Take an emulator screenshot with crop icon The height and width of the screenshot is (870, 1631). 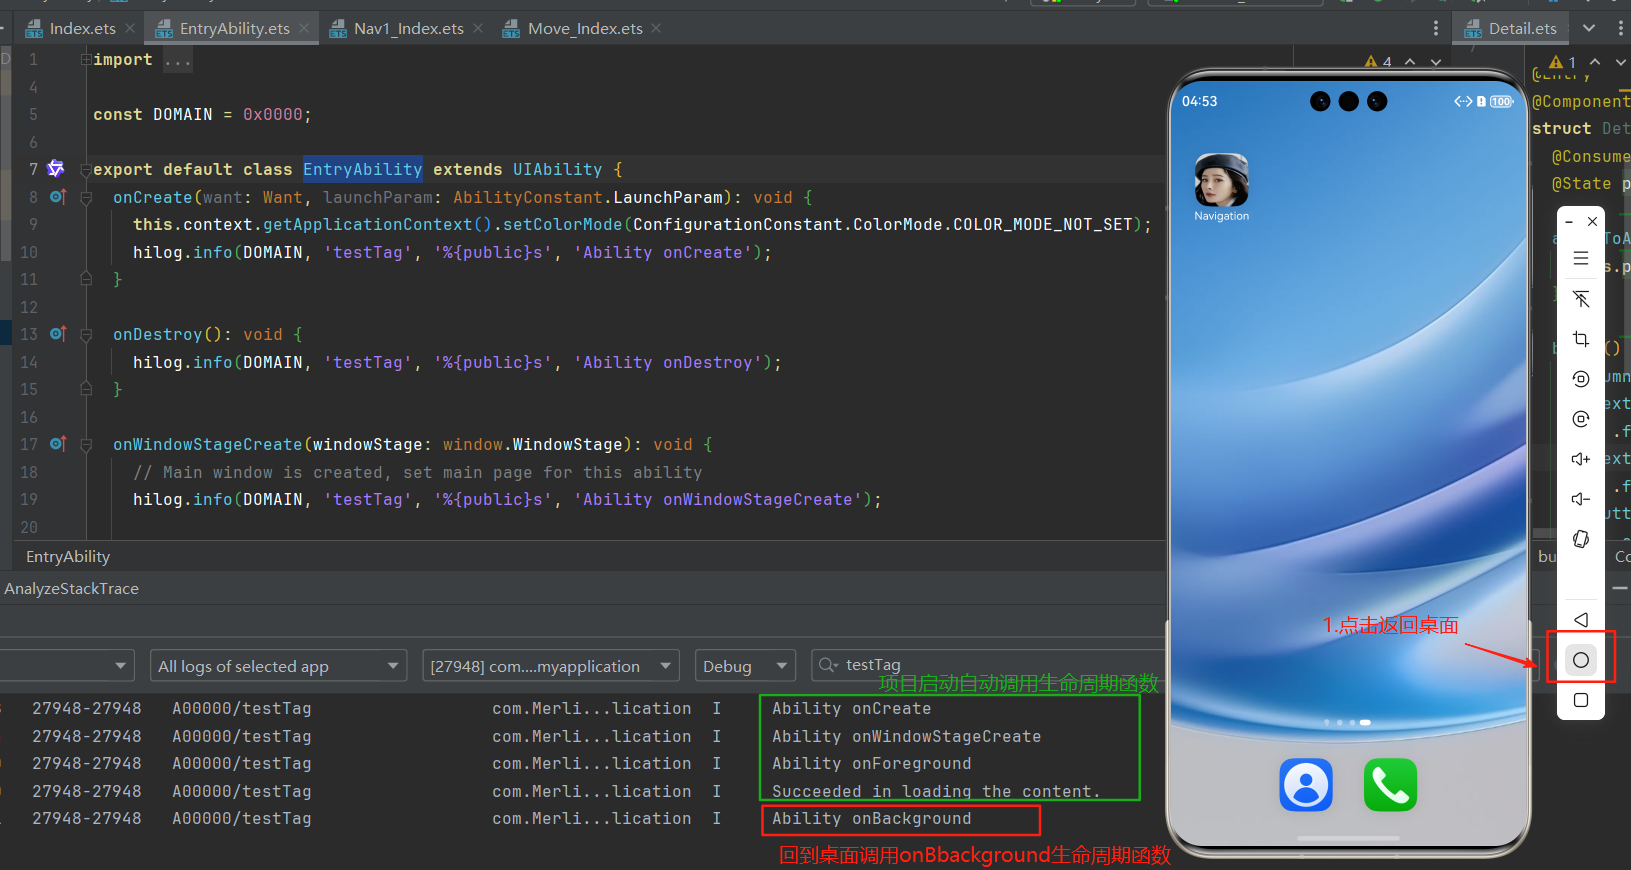click(x=1580, y=339)
